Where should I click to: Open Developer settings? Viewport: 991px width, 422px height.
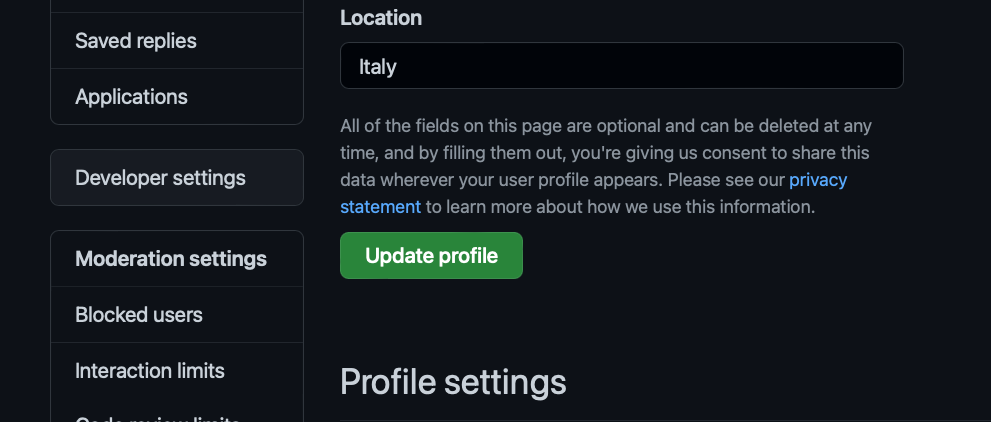[x=160, y=178]
